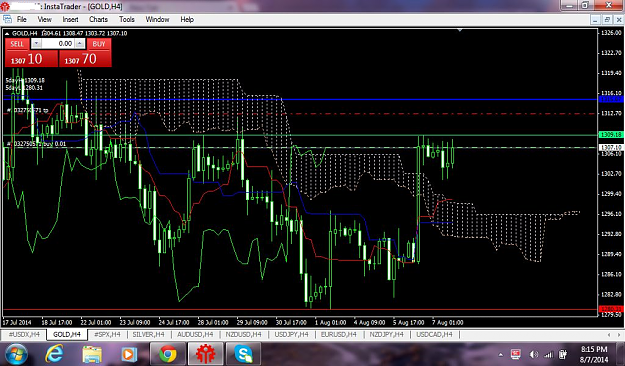Screen dimensions: 625x366
Task: Click the 1307.70 buy price panel
Action: [85, 59]
